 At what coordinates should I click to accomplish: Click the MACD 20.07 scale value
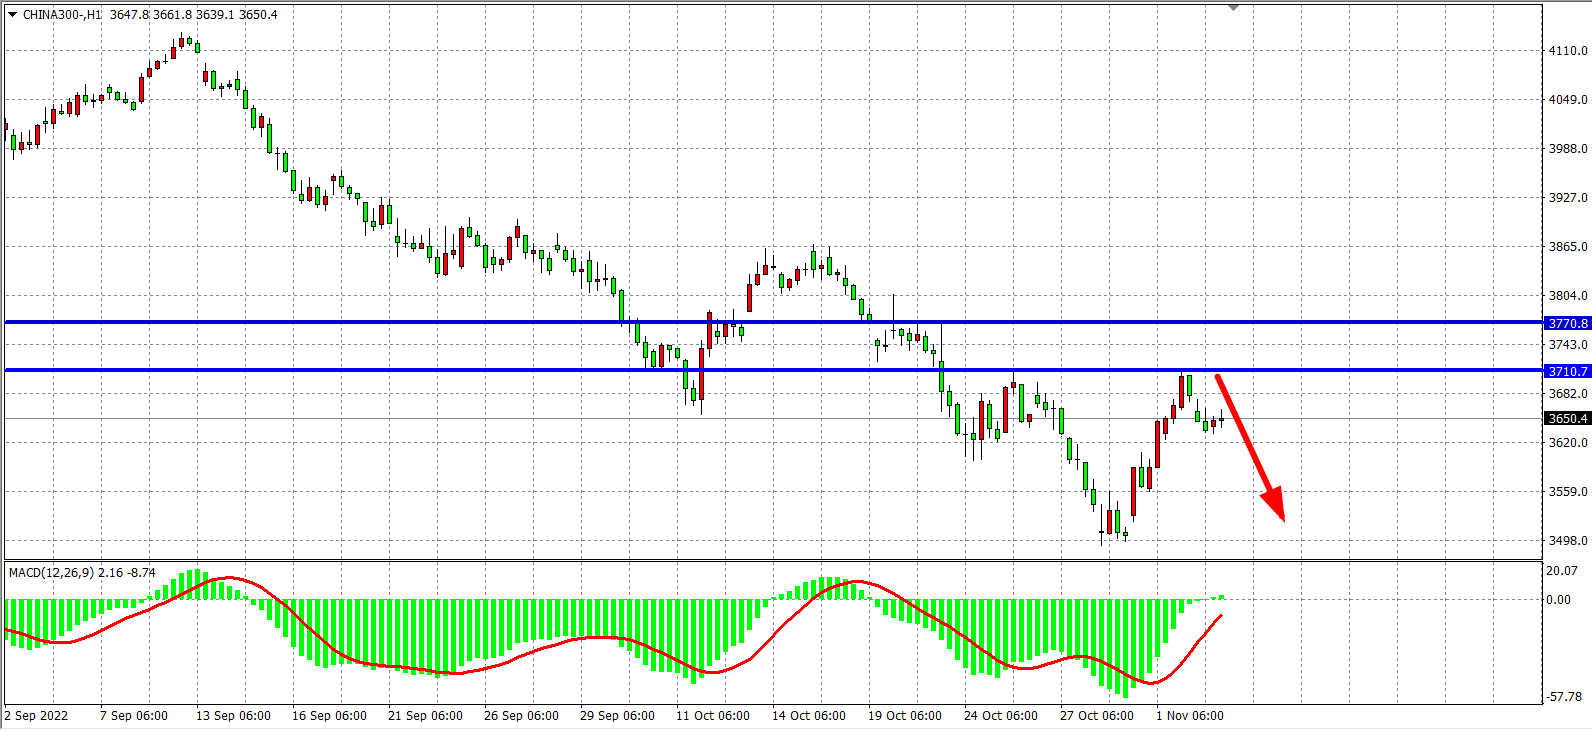(1561, 571)
